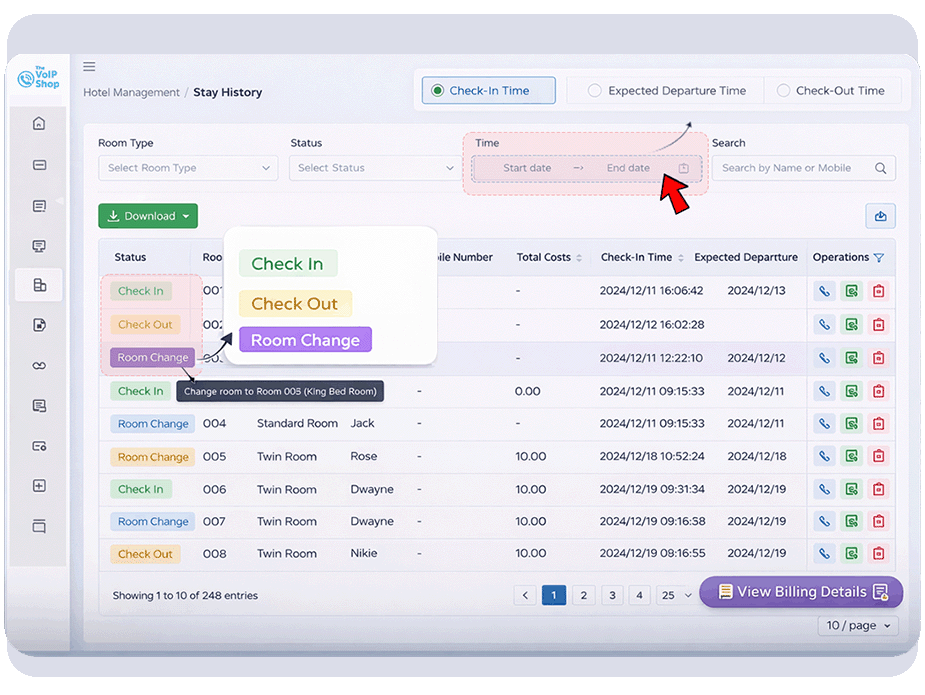
Task: Click Check Out tag in room 008 row
Action: pos(145,554)
